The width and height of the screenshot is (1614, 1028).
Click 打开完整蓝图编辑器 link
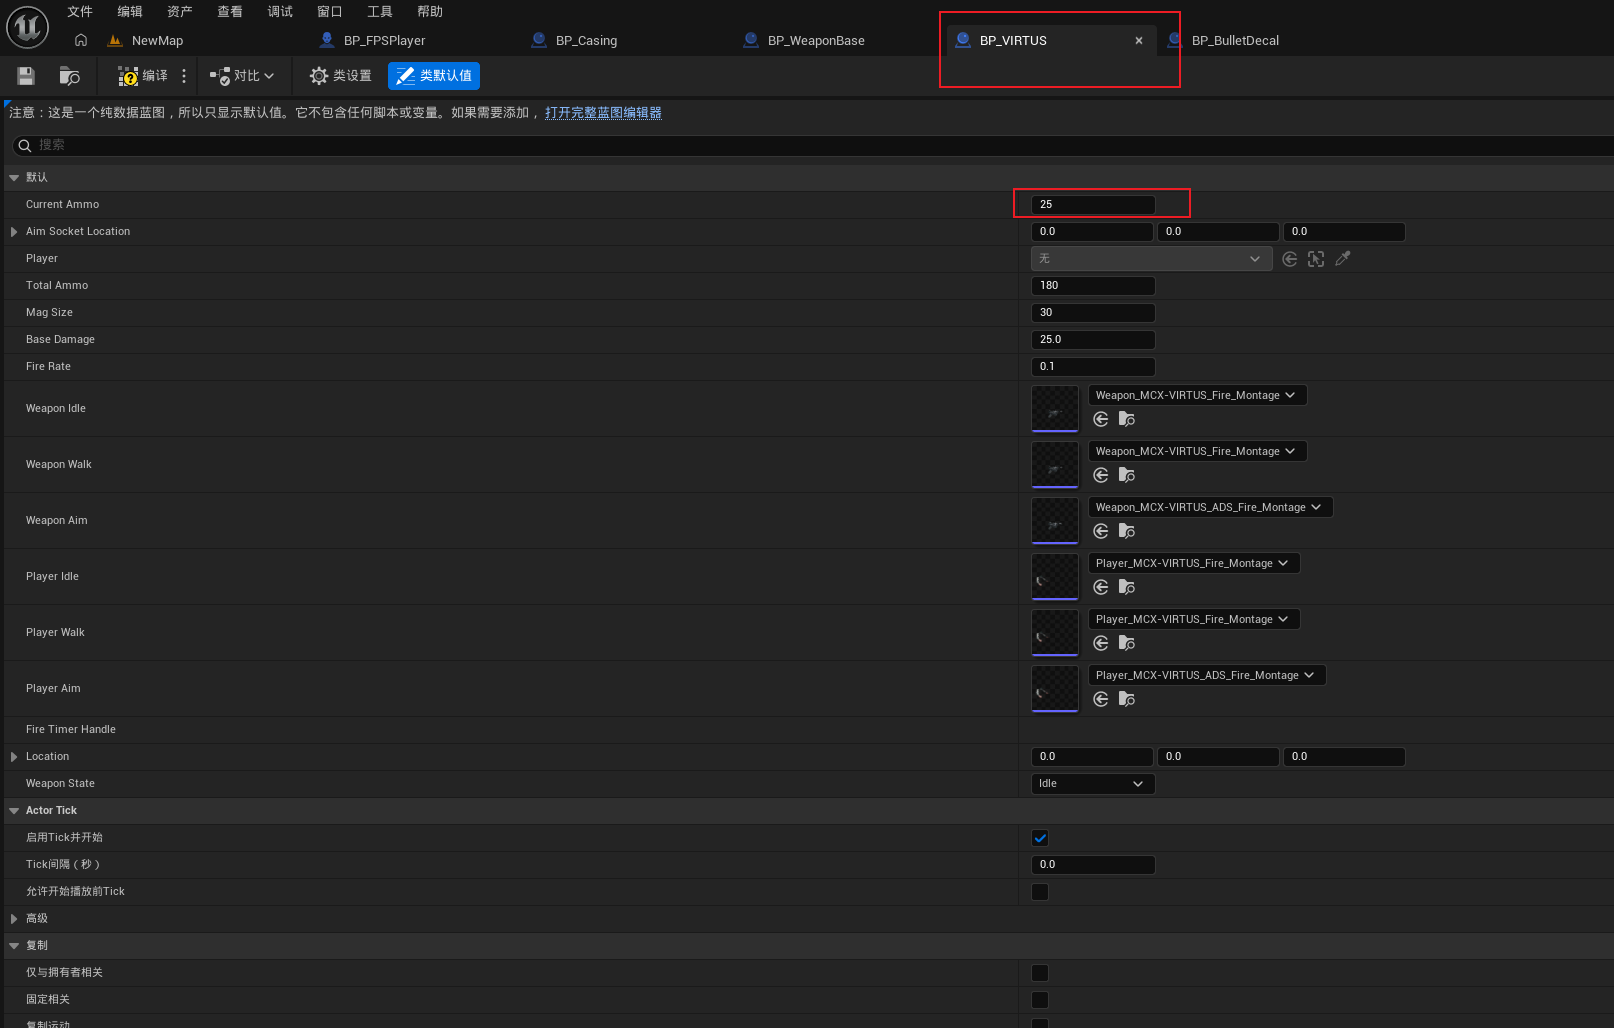click(603, 113)
